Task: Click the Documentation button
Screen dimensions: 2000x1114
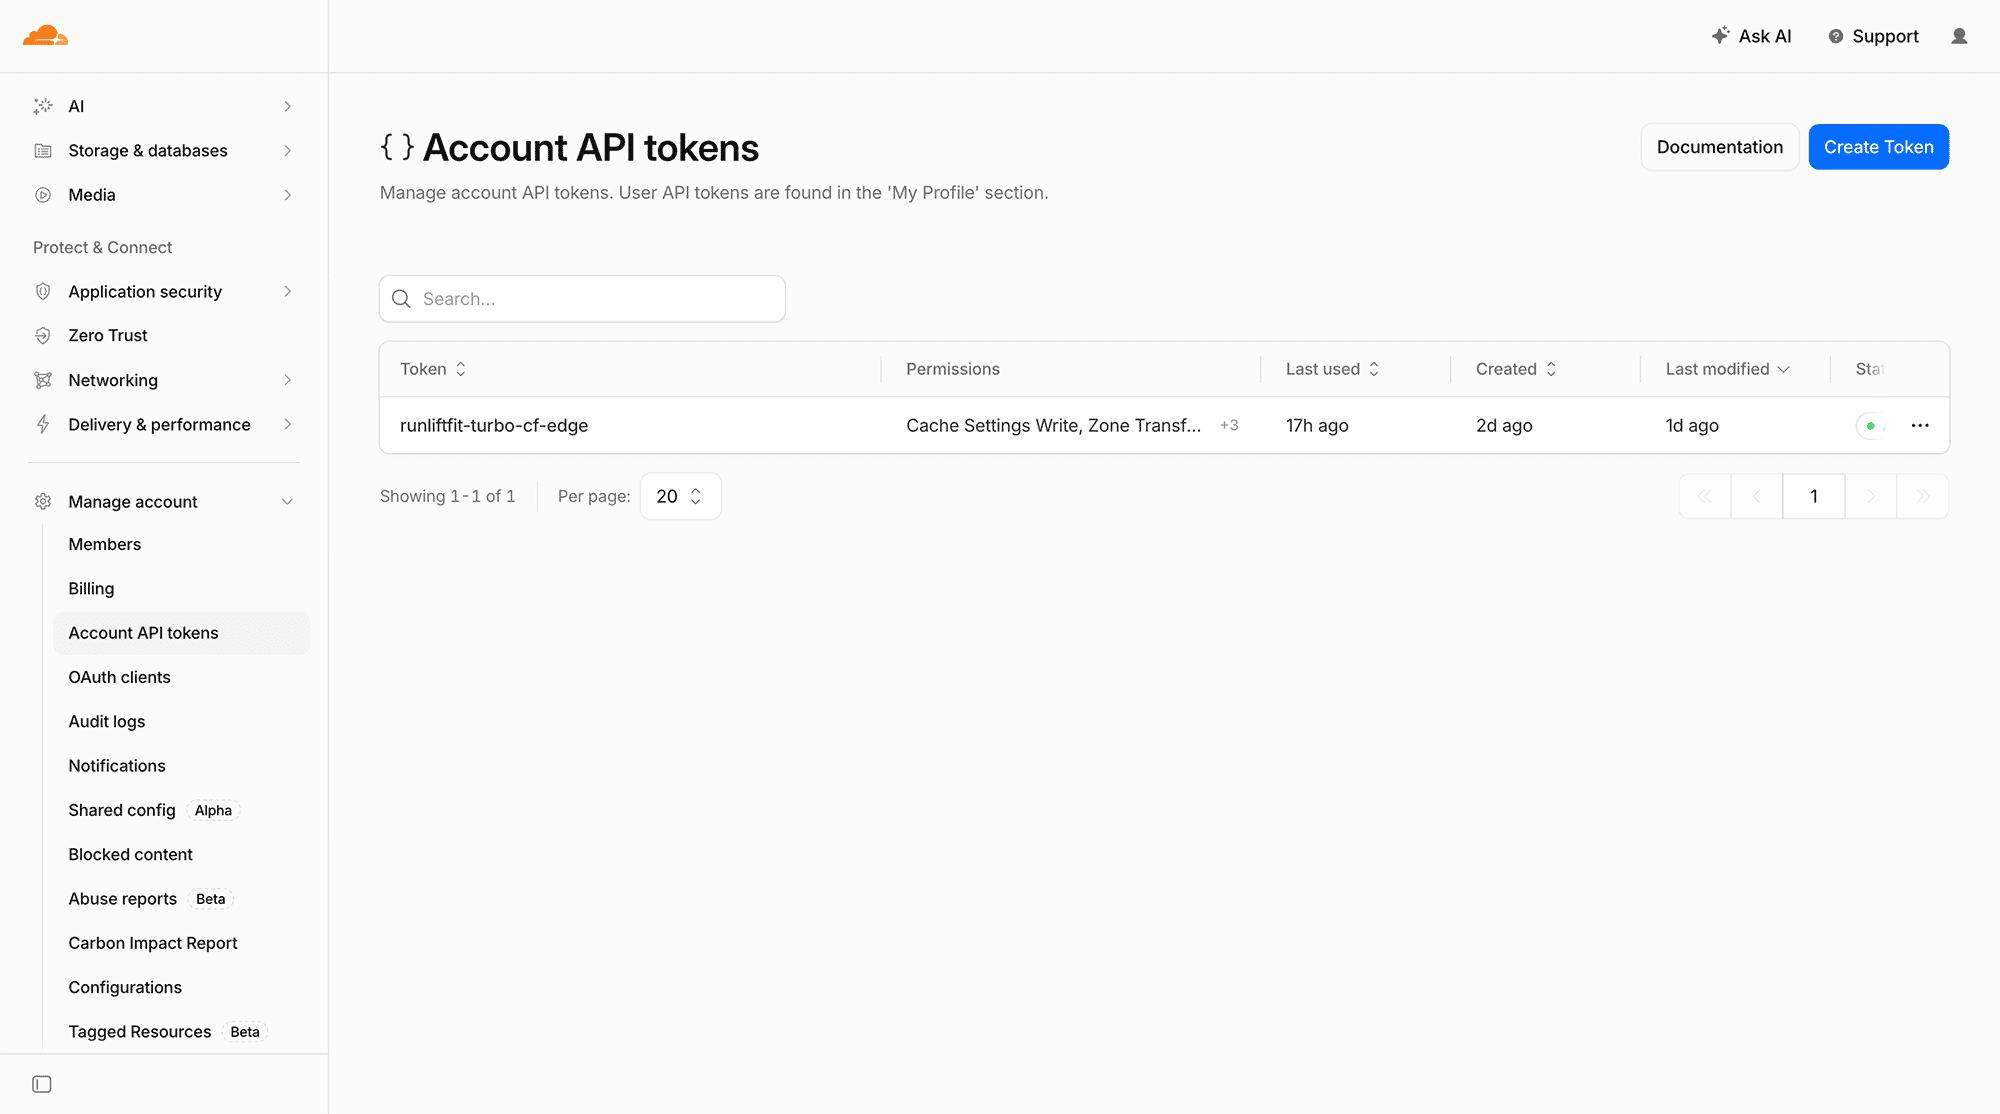Action: (x=1719, y=147)
